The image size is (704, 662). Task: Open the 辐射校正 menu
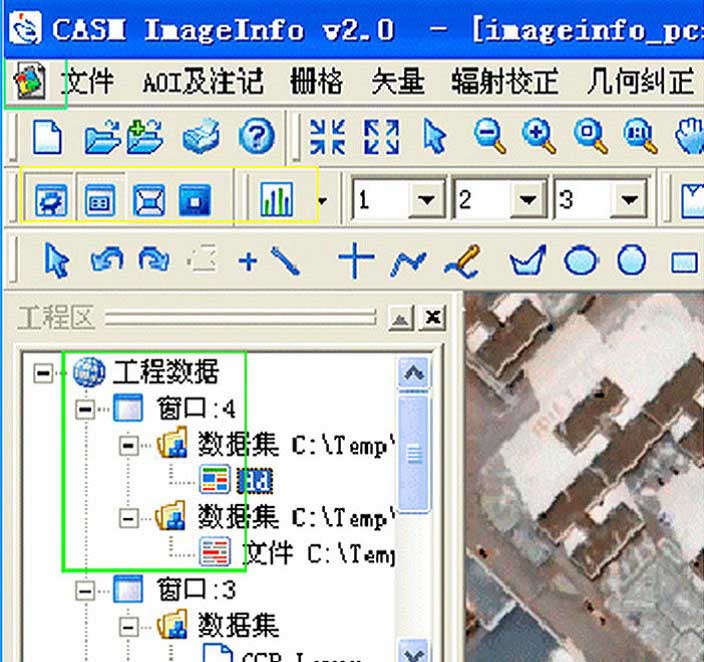[505, 82]
